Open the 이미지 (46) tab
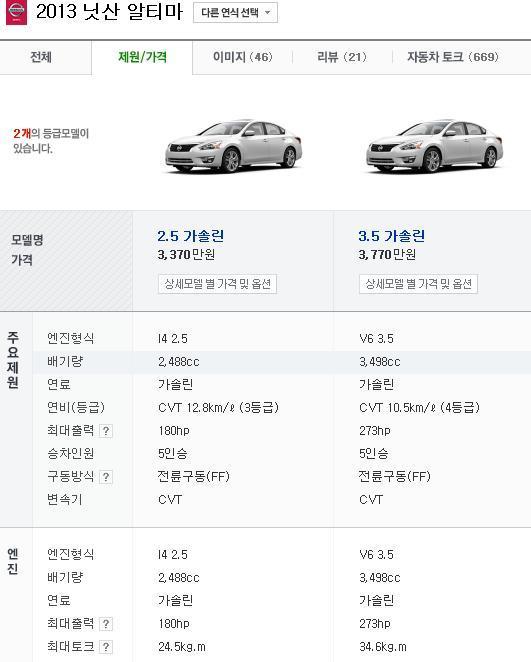This screenshot has width=531, height=662. click(243, 57)
